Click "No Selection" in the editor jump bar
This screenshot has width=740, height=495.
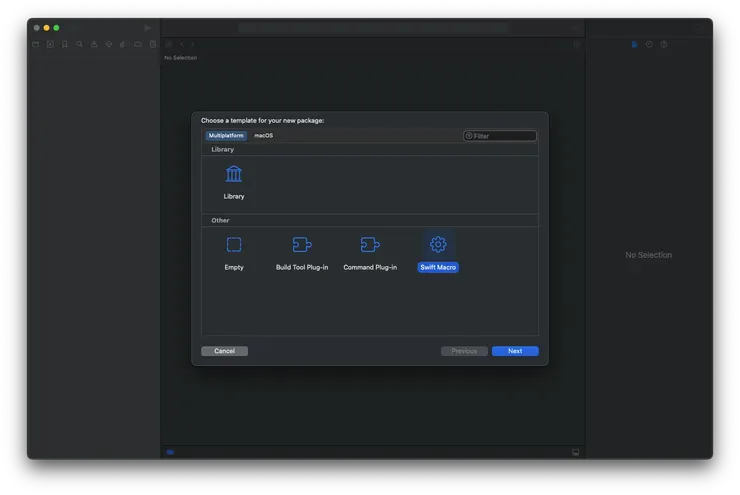(x=180, y=58)
